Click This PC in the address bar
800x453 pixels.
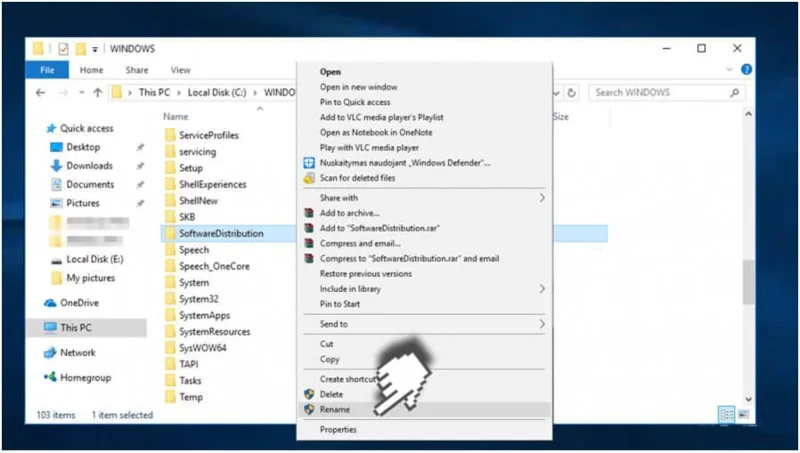154,92
